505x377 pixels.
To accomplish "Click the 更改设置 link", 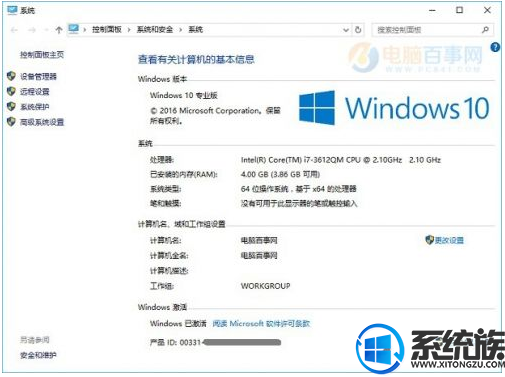I will pyautogui.click(x=449, y=240).
